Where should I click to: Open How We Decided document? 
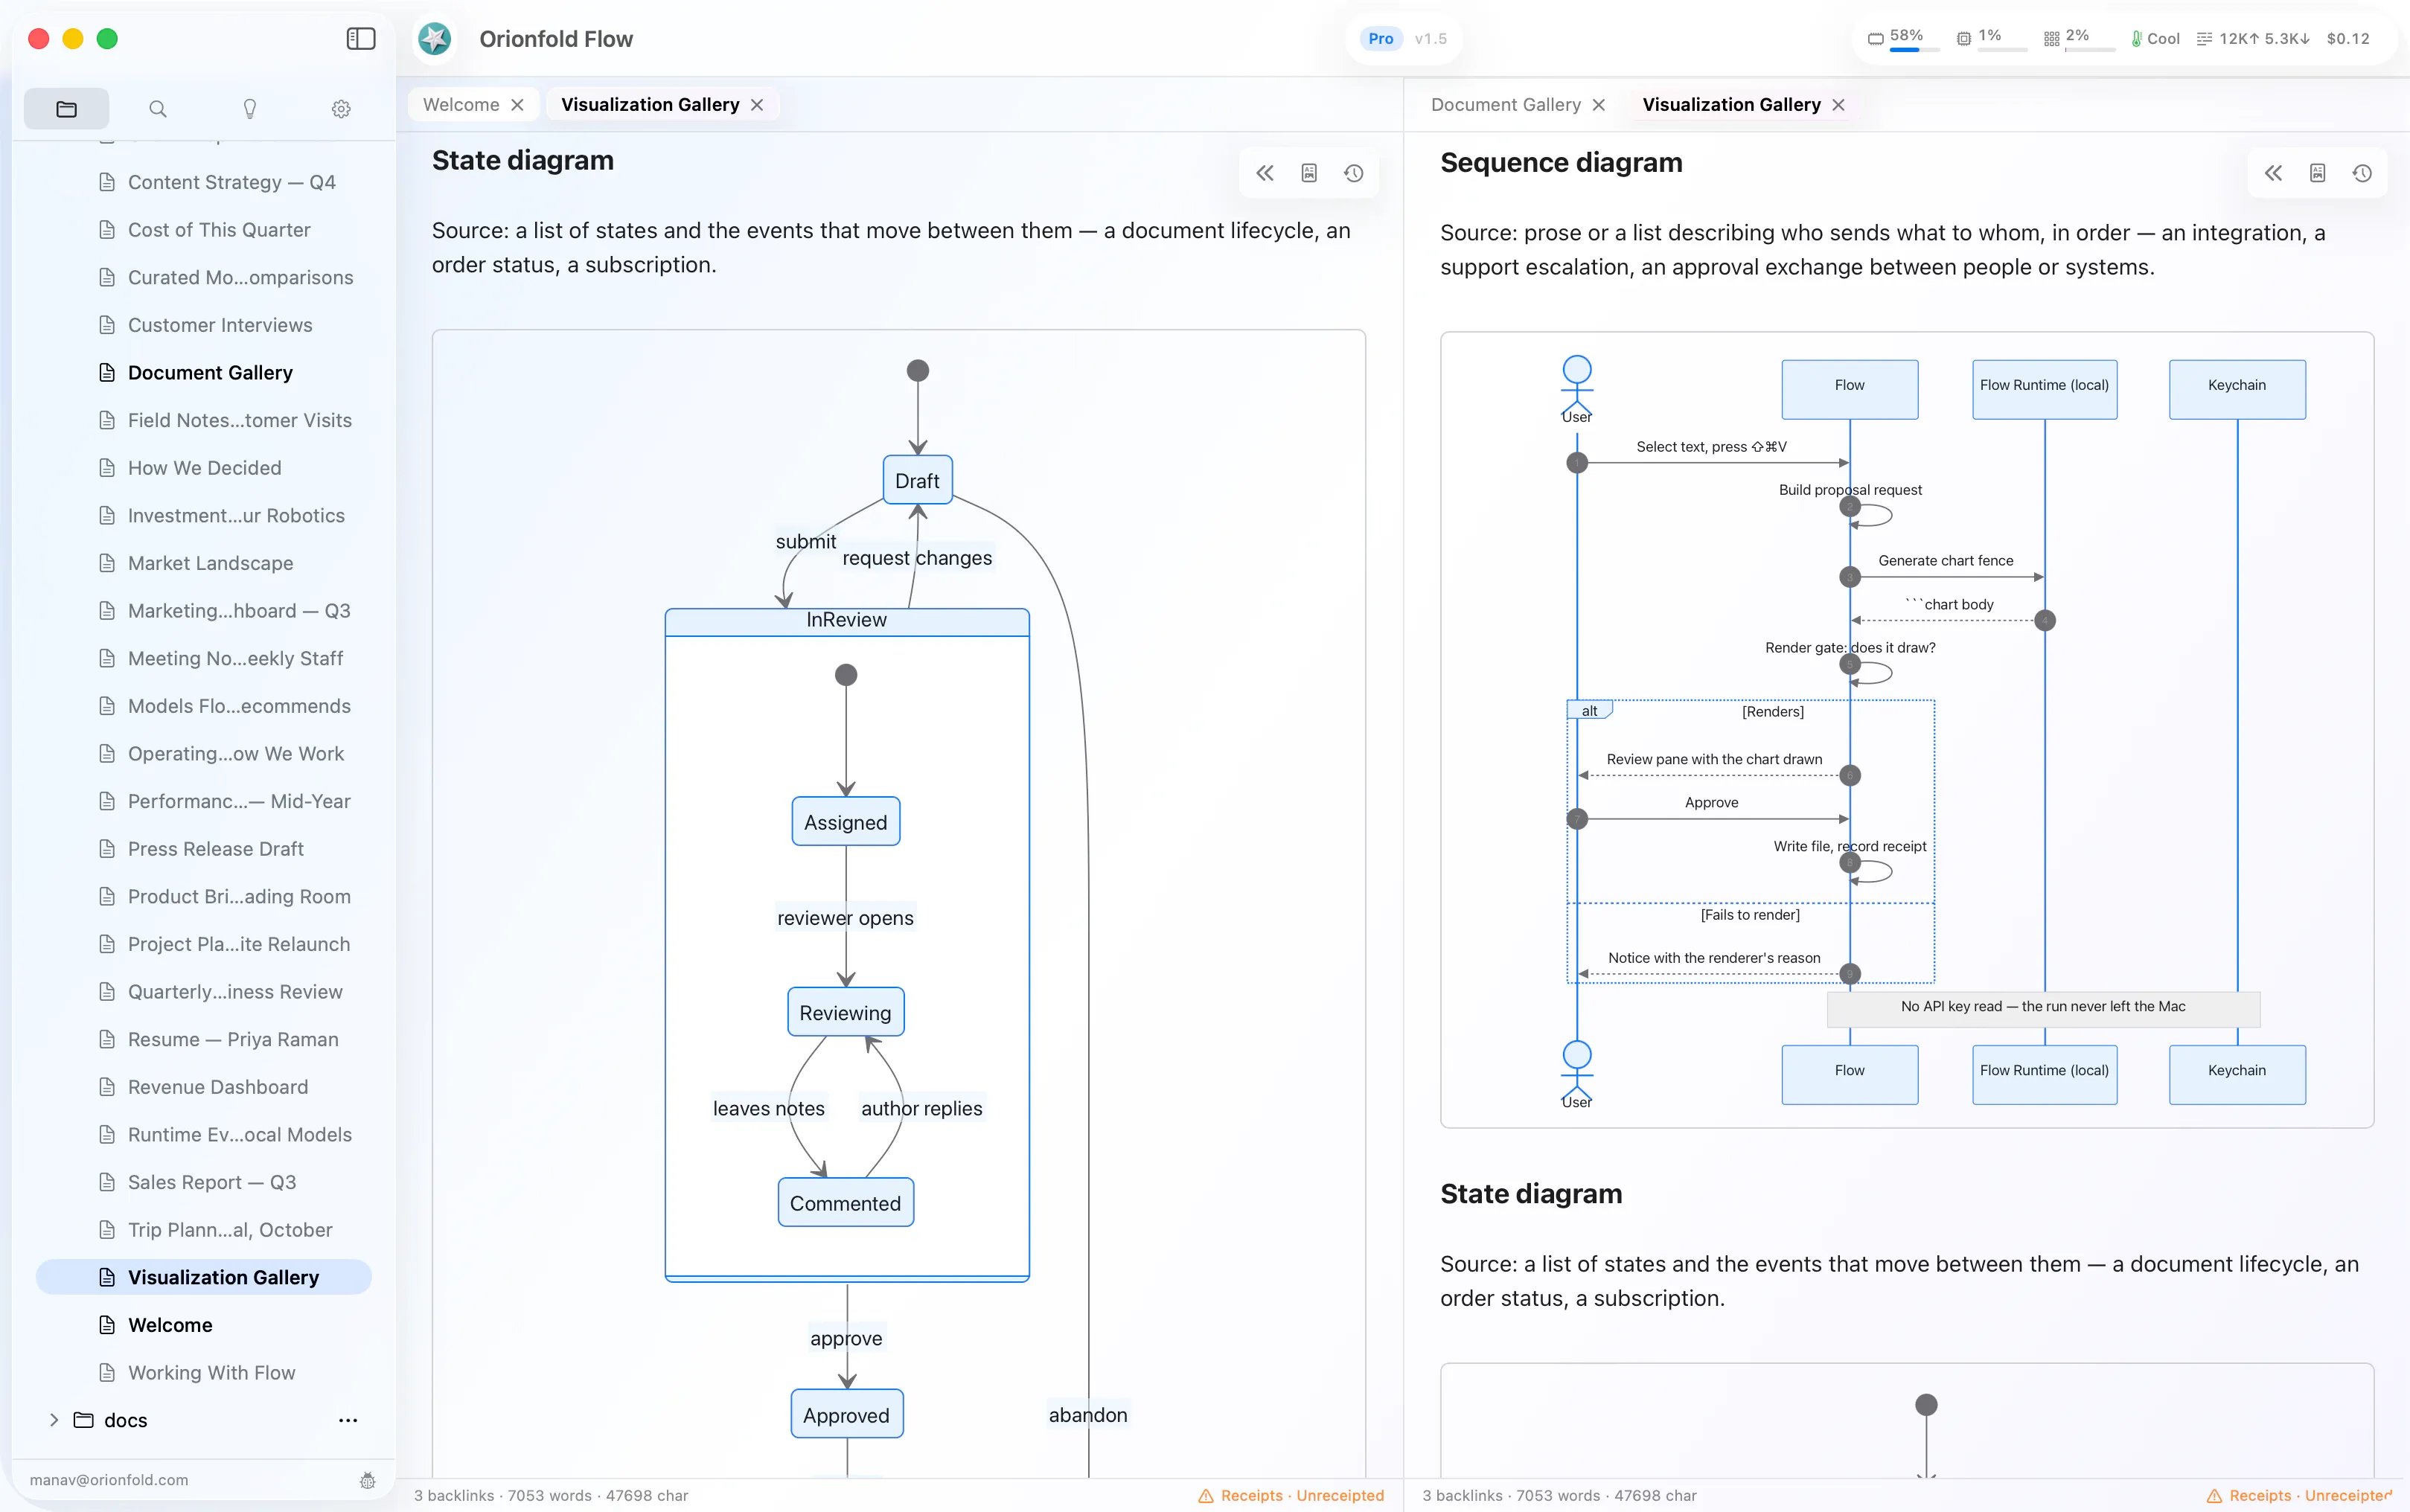[x=204, y=468]
